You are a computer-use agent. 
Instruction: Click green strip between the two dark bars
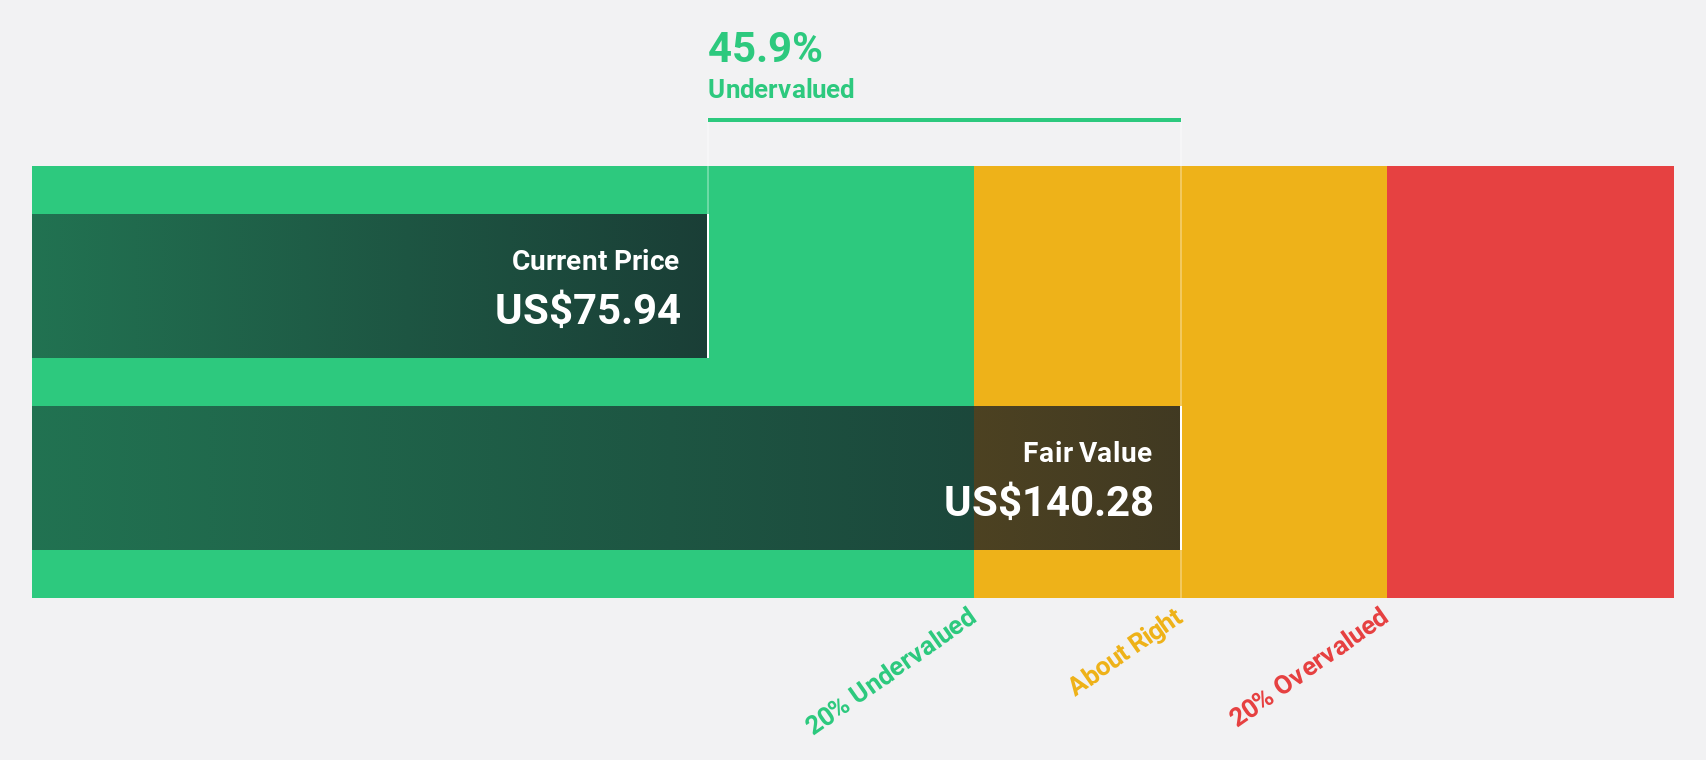click(500, 382)
